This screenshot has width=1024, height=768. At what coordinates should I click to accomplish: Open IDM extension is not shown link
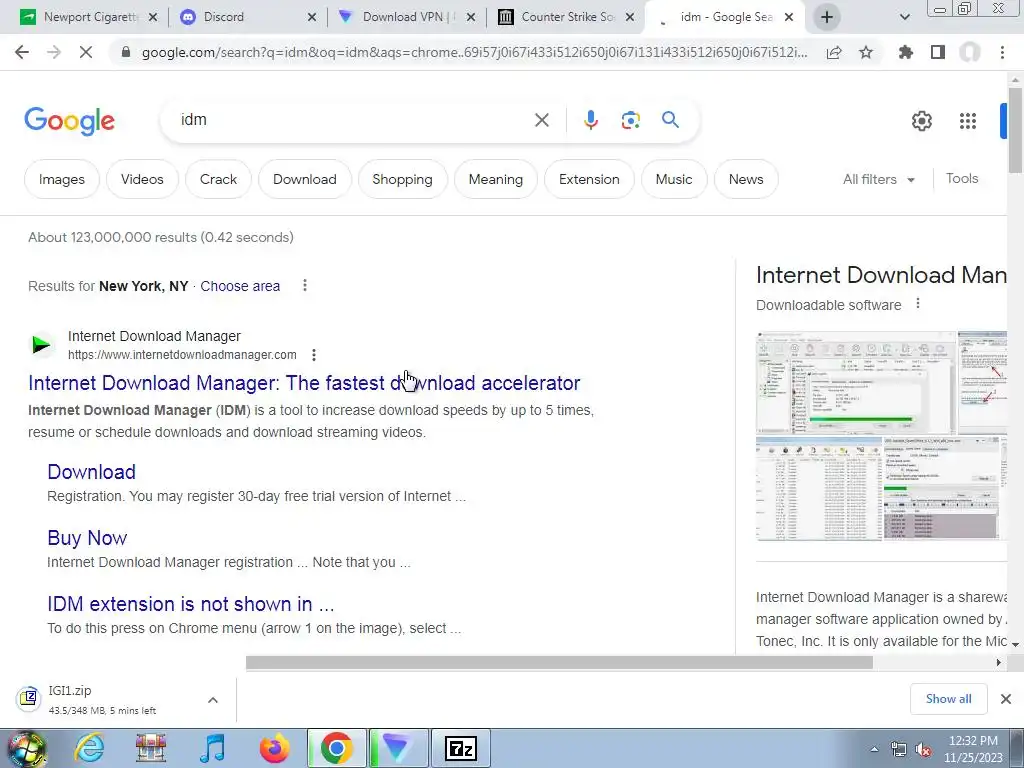191,604
